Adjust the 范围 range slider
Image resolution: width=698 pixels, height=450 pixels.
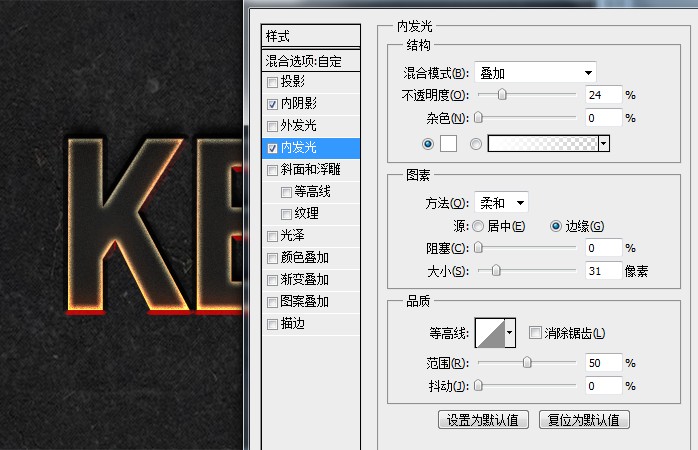tap(527, 362)
